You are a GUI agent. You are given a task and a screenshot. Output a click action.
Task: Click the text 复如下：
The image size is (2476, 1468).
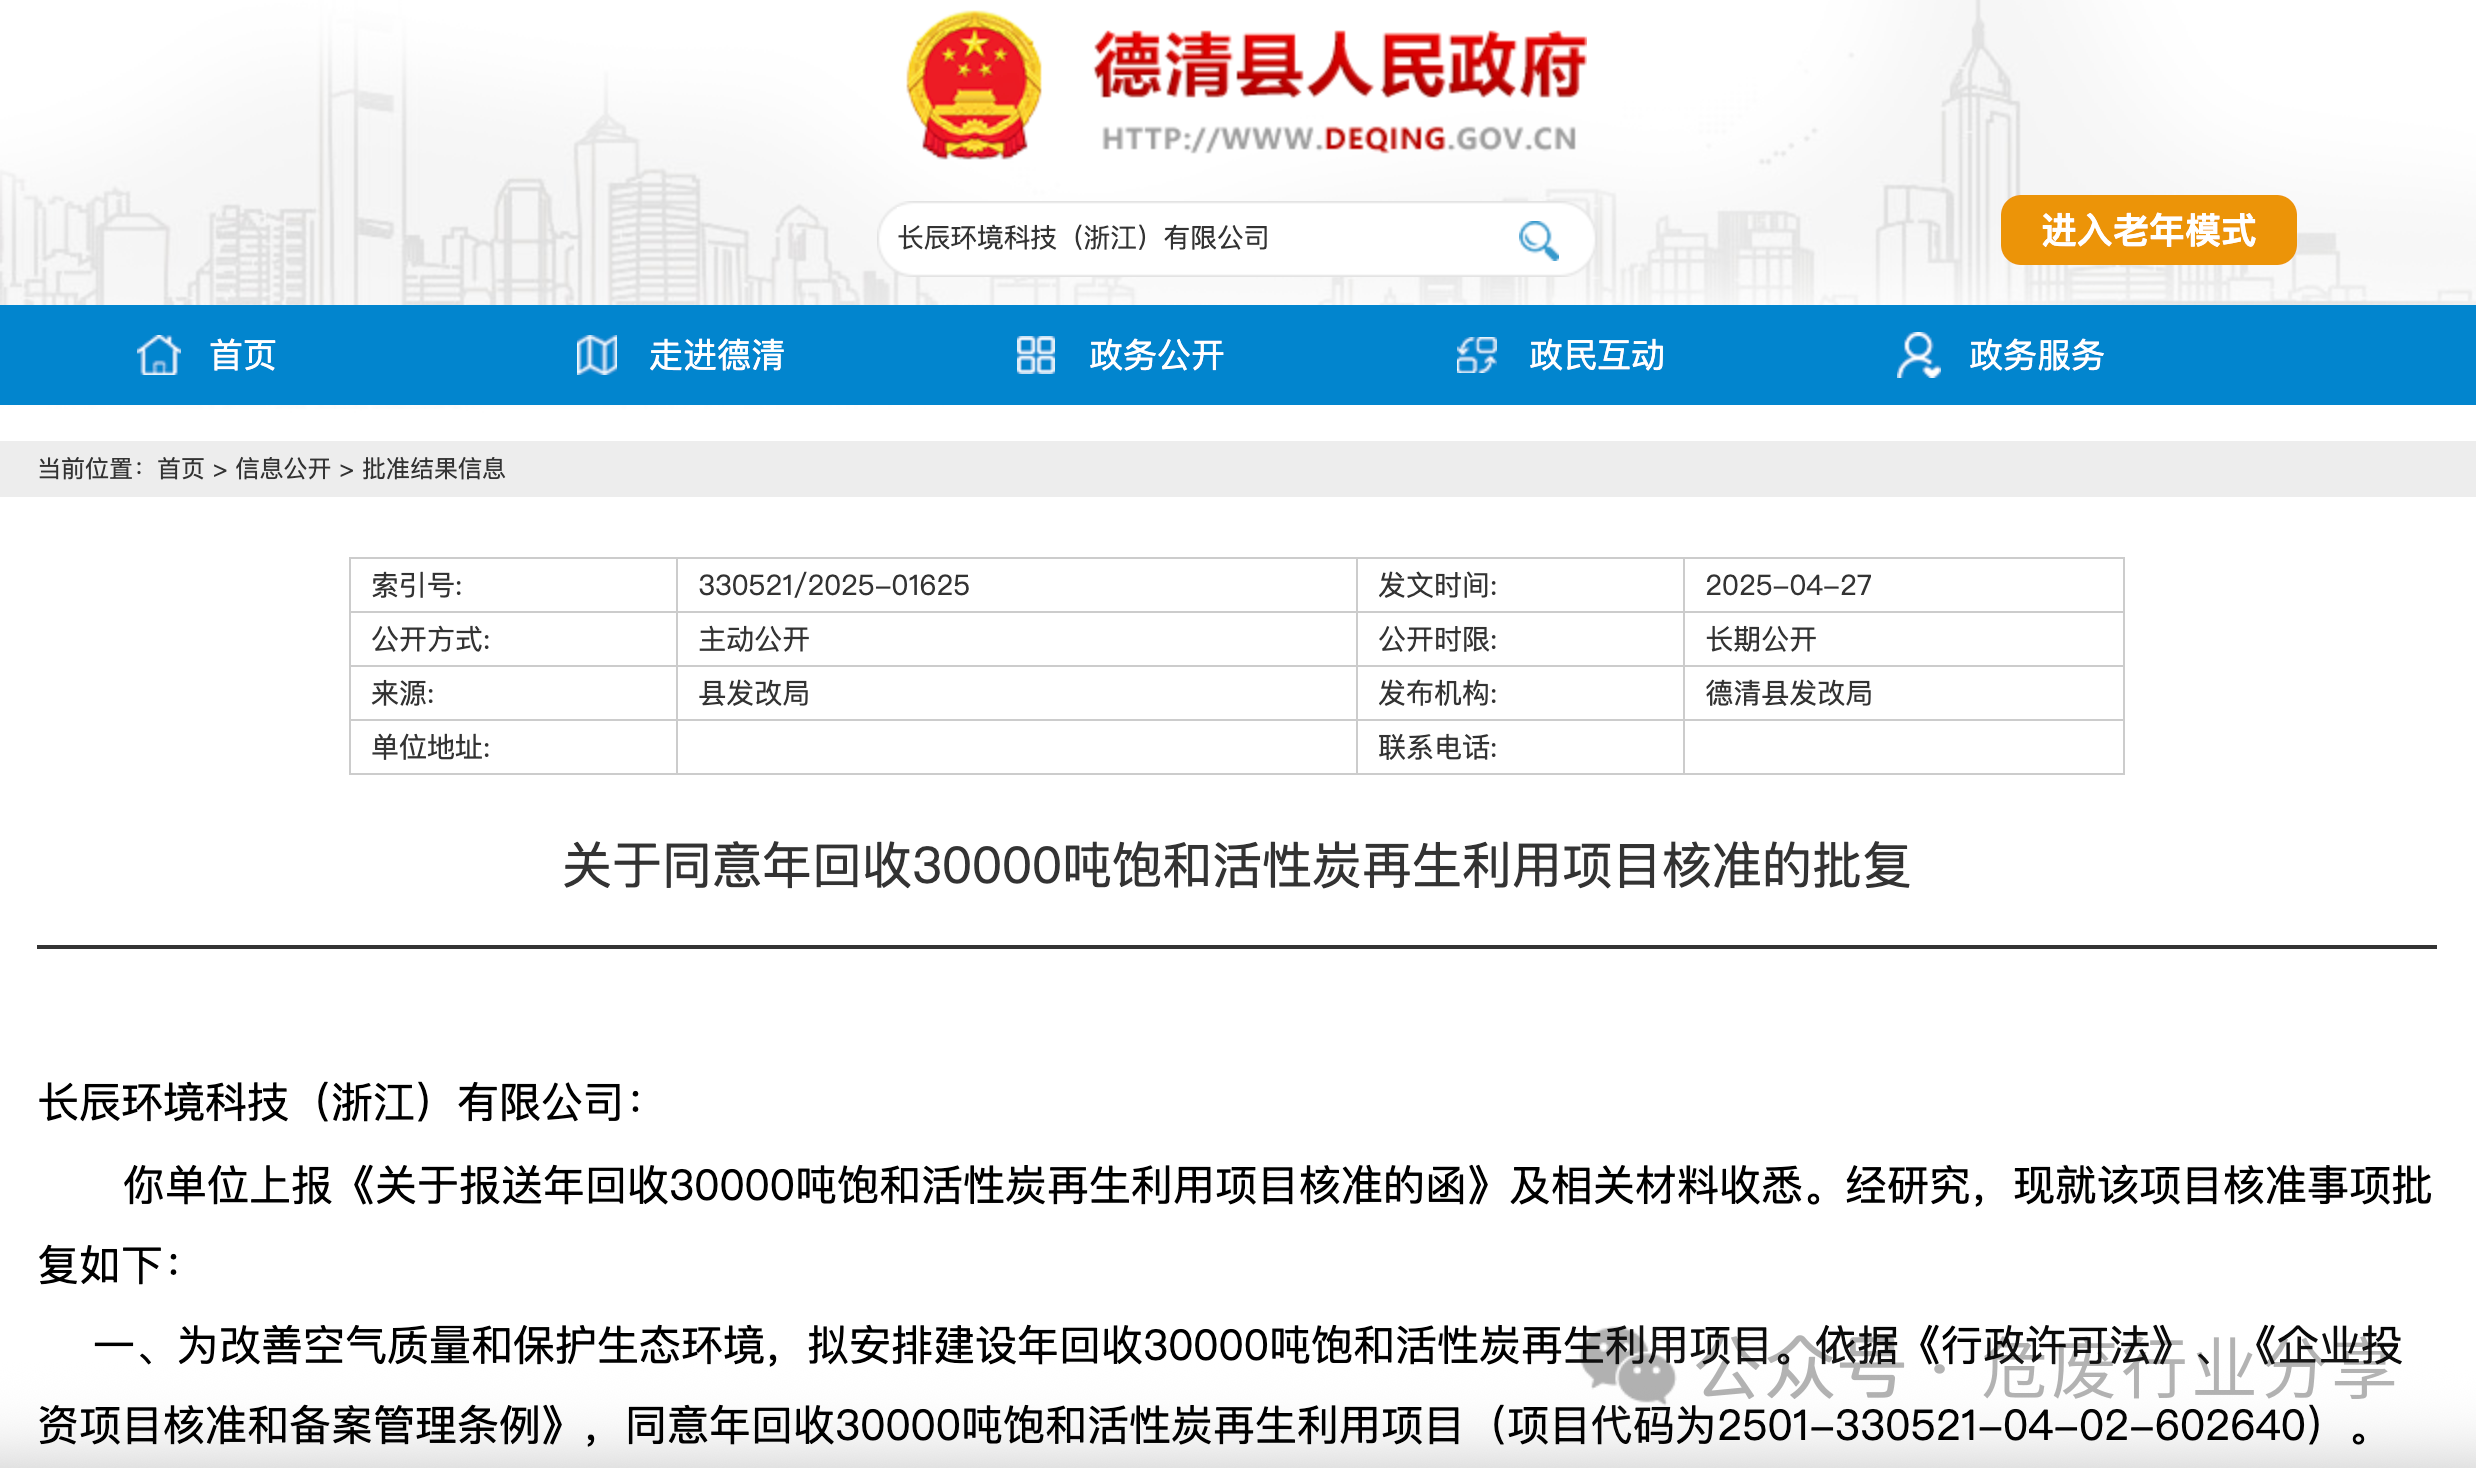110,1266
